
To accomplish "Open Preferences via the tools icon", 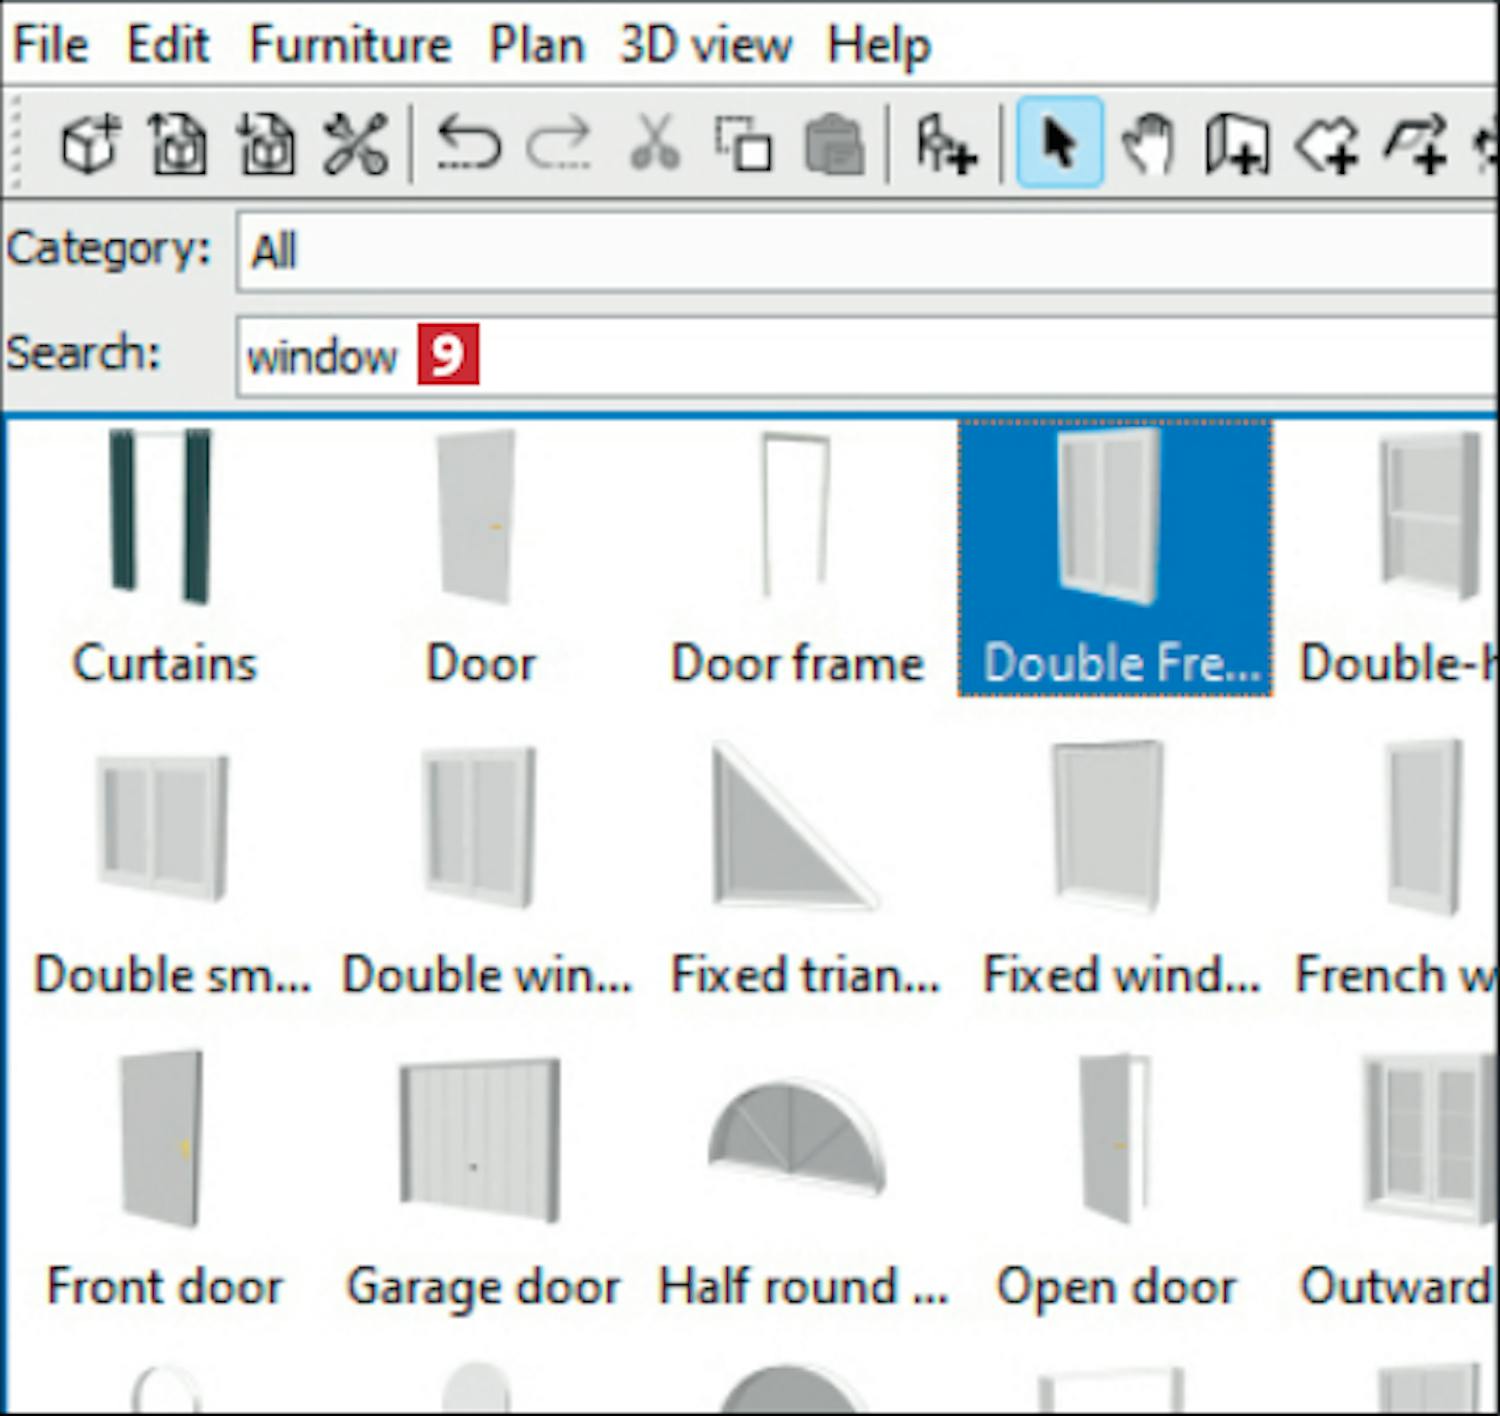I will 355,145.
